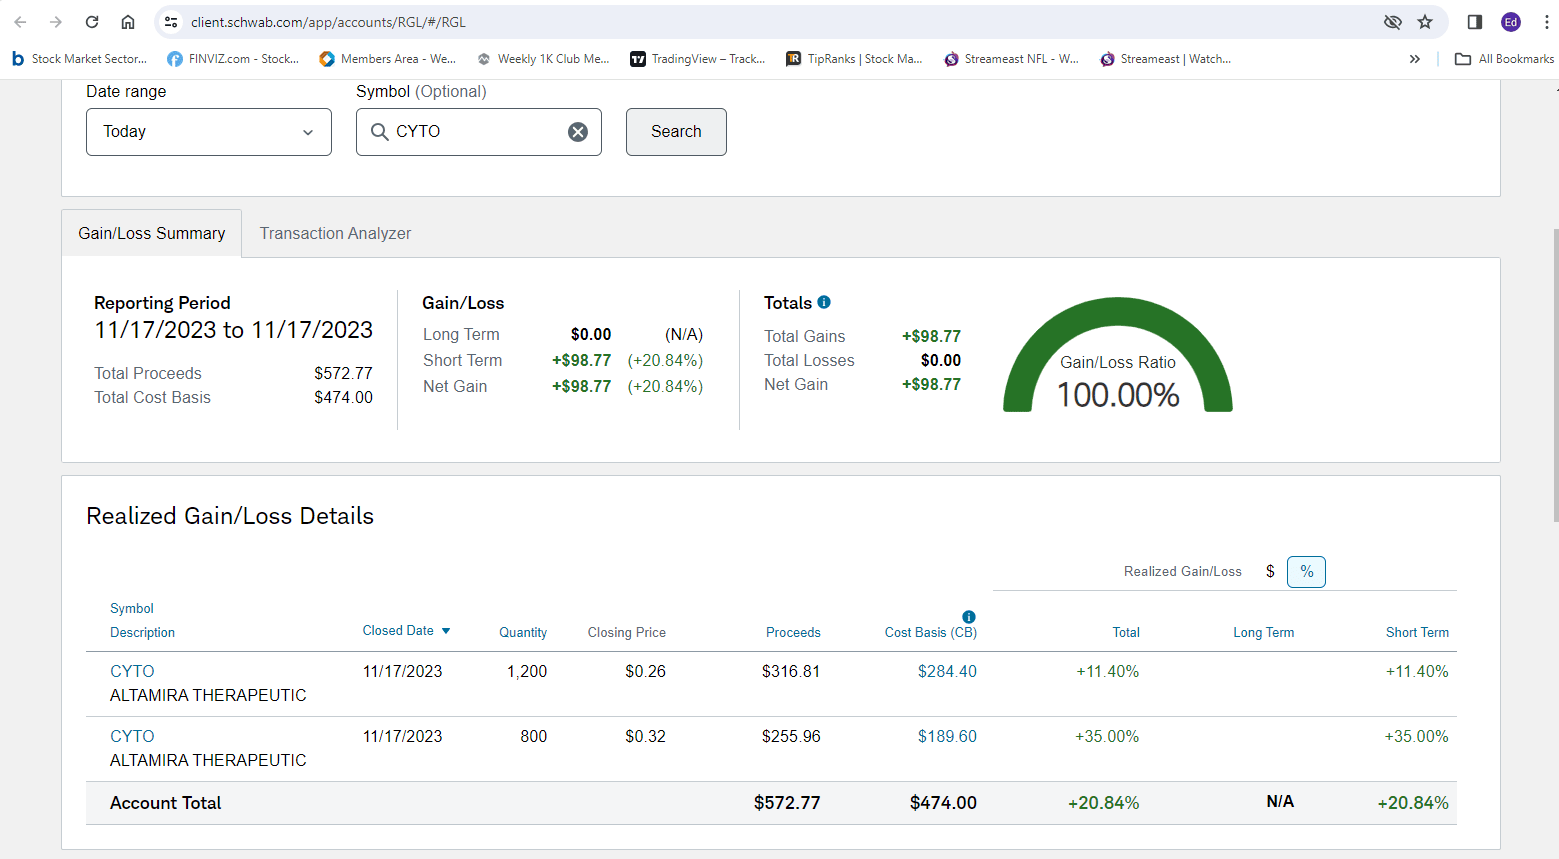Open the browser side panel icon
This screenshot has width=1559, height=859.
point(1474,22)
